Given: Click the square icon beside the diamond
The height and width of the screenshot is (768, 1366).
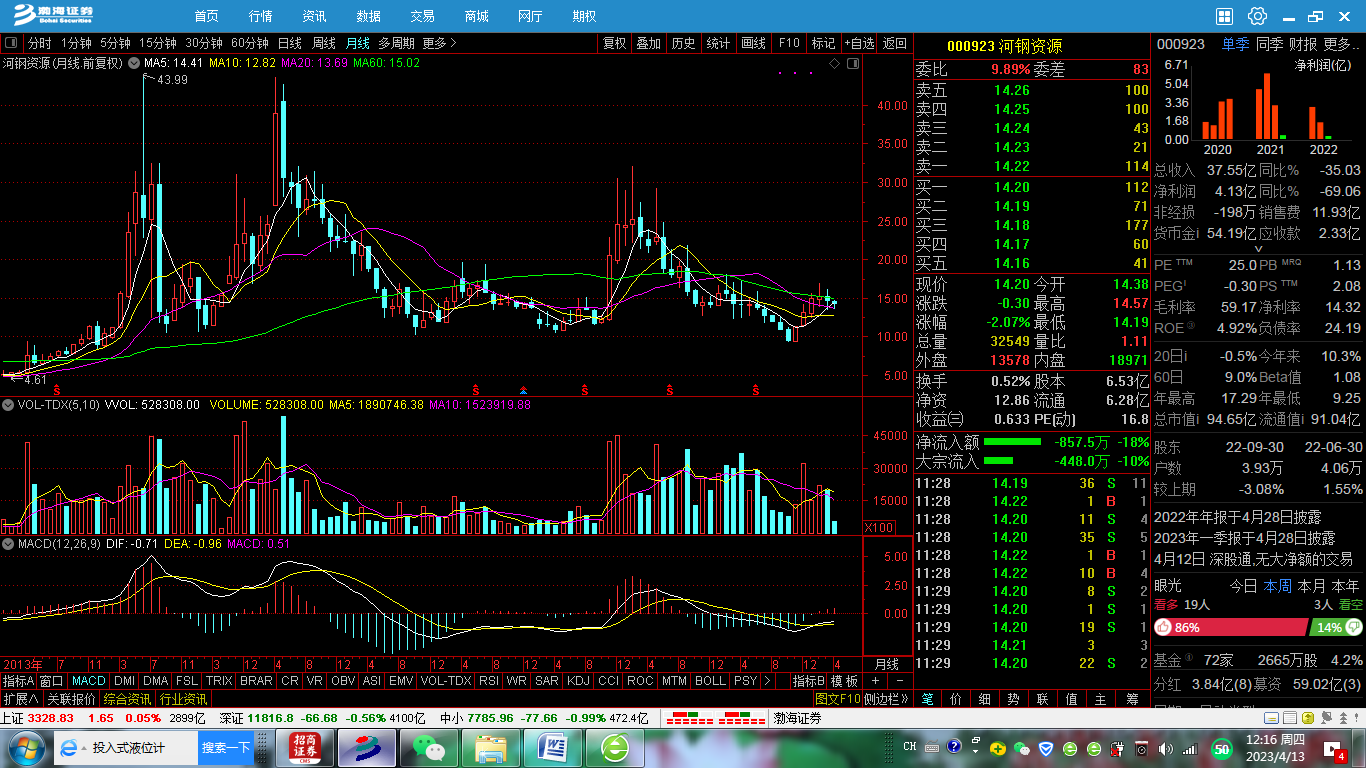Looking at the screenshot, I should (x=852, y=63).
